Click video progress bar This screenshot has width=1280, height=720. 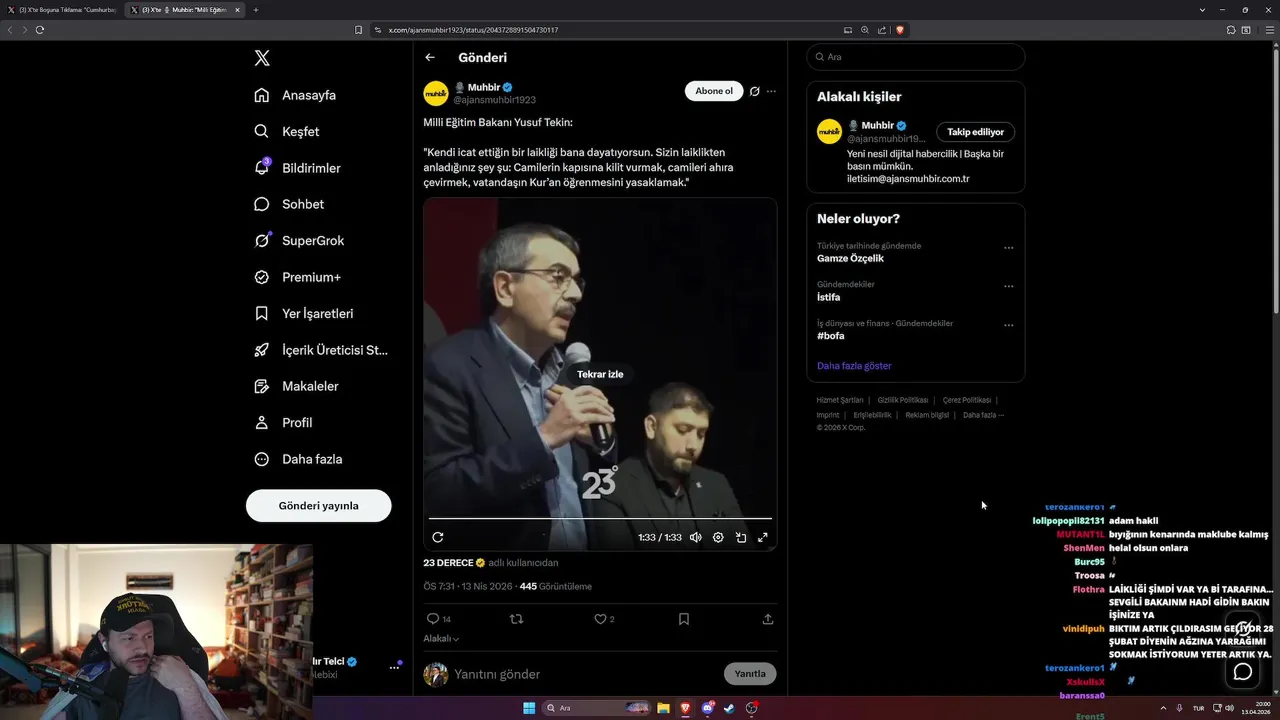(x=600, y=518)
